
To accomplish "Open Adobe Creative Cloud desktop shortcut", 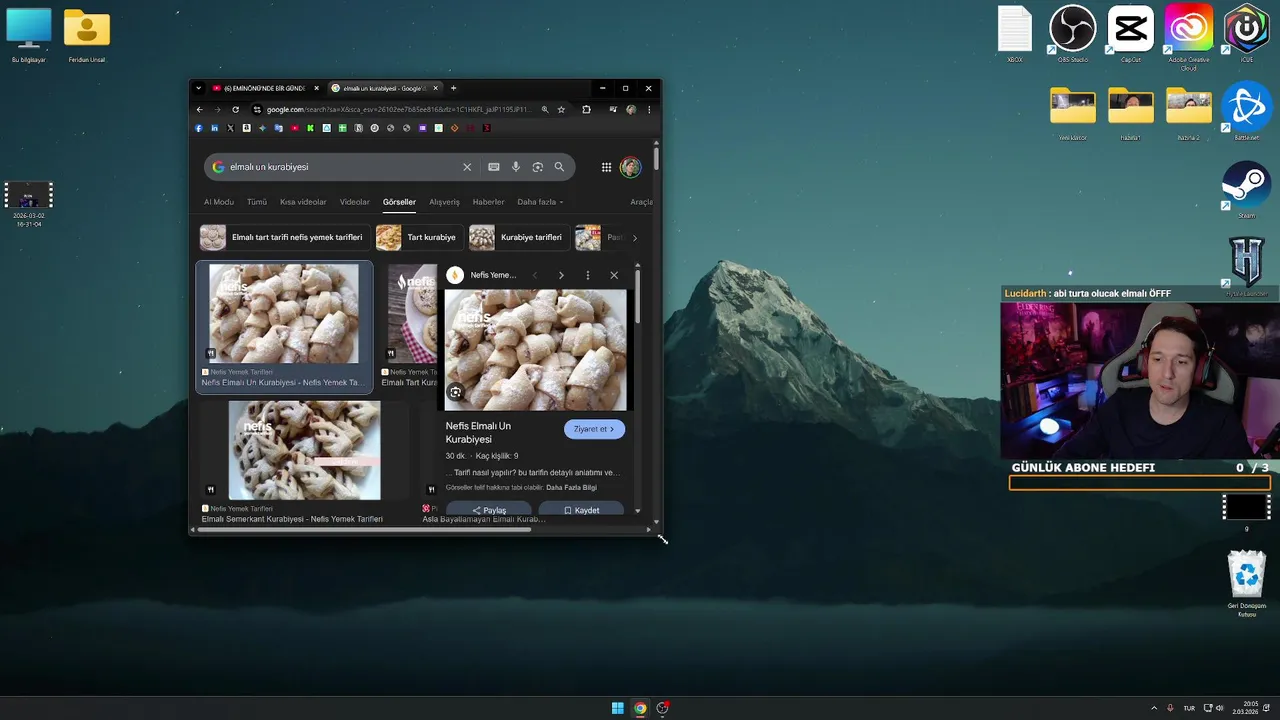I will click(x=1188, y=38).
